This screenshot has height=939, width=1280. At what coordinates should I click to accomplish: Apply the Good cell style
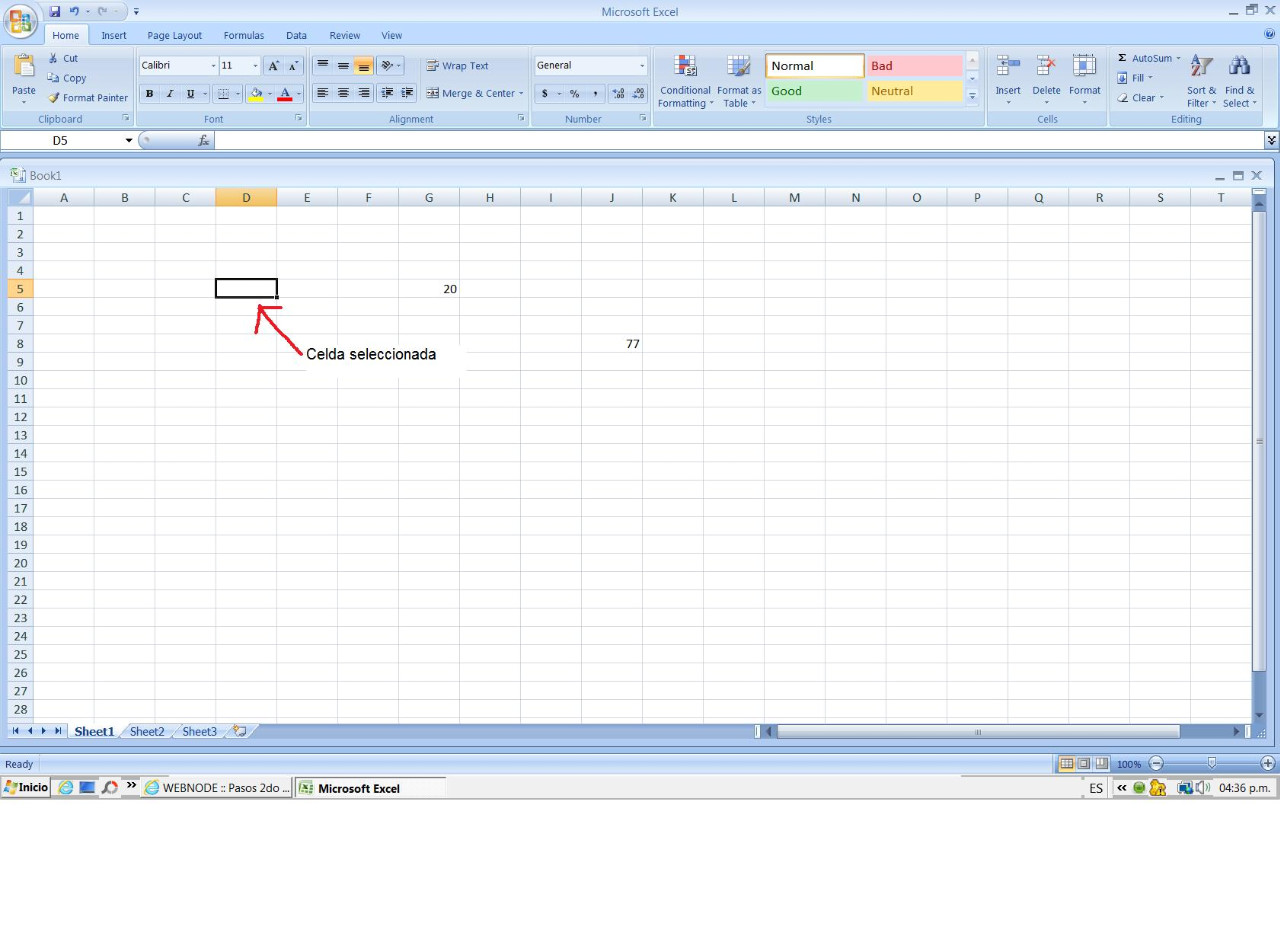pos(815,91)
